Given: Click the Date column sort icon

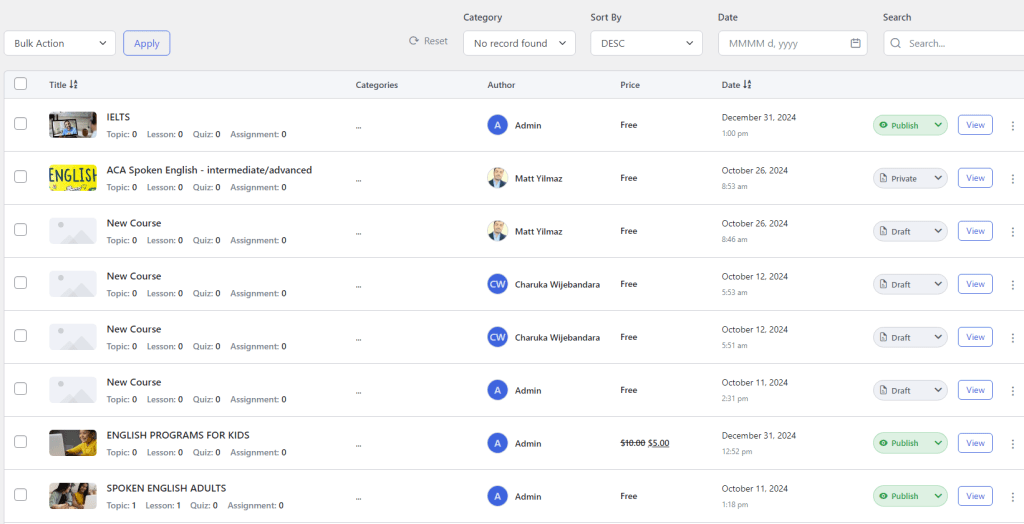Looking at the screenshot, I should [x=748, y=85].
